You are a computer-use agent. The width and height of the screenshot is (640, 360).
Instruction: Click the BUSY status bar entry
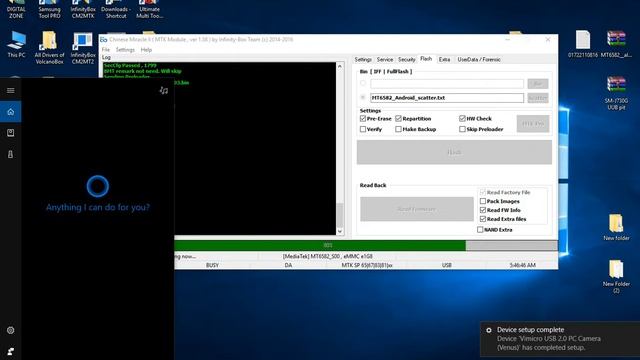coord(212,265)
